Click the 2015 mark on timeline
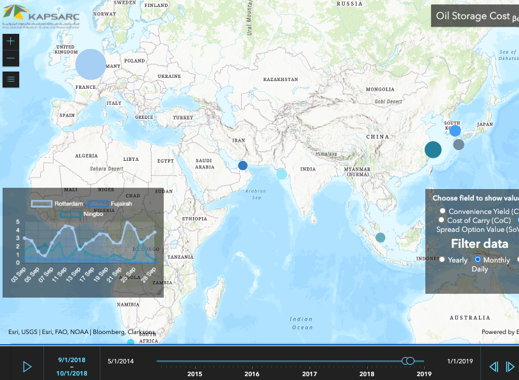519x380 pixels. 195,374
